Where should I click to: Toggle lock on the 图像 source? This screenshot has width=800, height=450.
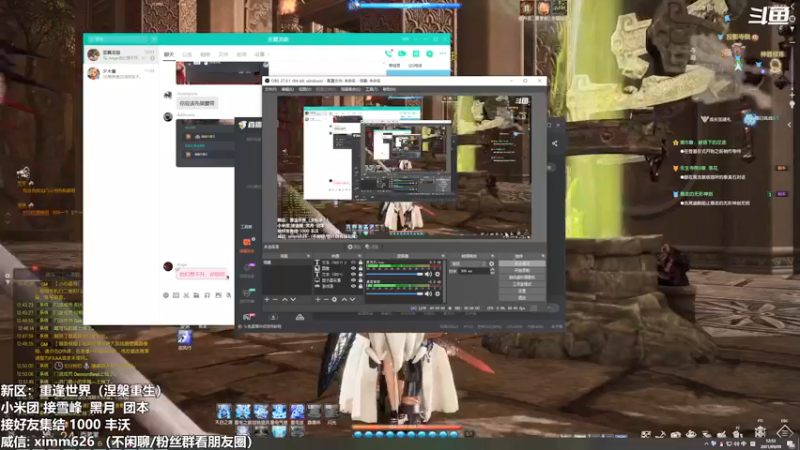click(361, 268)
